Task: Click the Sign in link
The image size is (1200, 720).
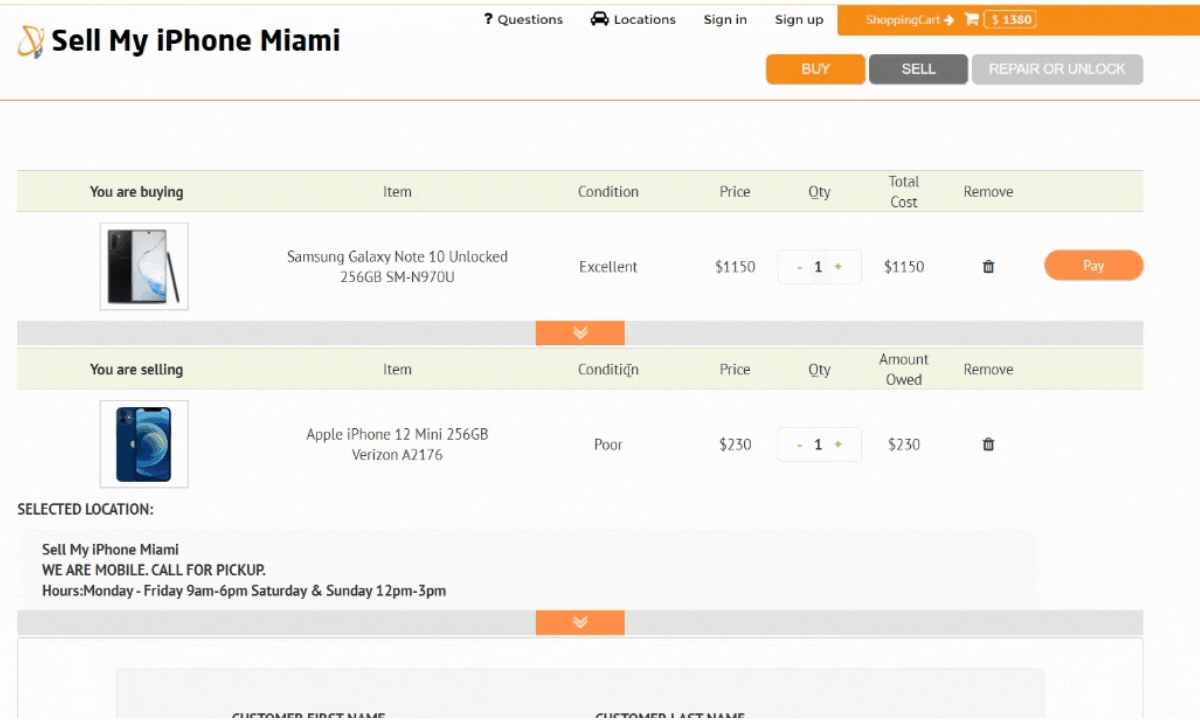Action: 725,19
